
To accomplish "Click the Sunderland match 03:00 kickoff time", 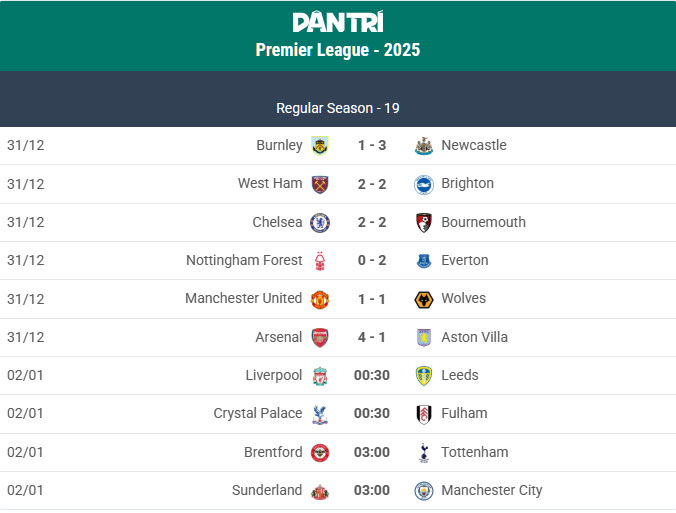I will (x=372, y=490).
